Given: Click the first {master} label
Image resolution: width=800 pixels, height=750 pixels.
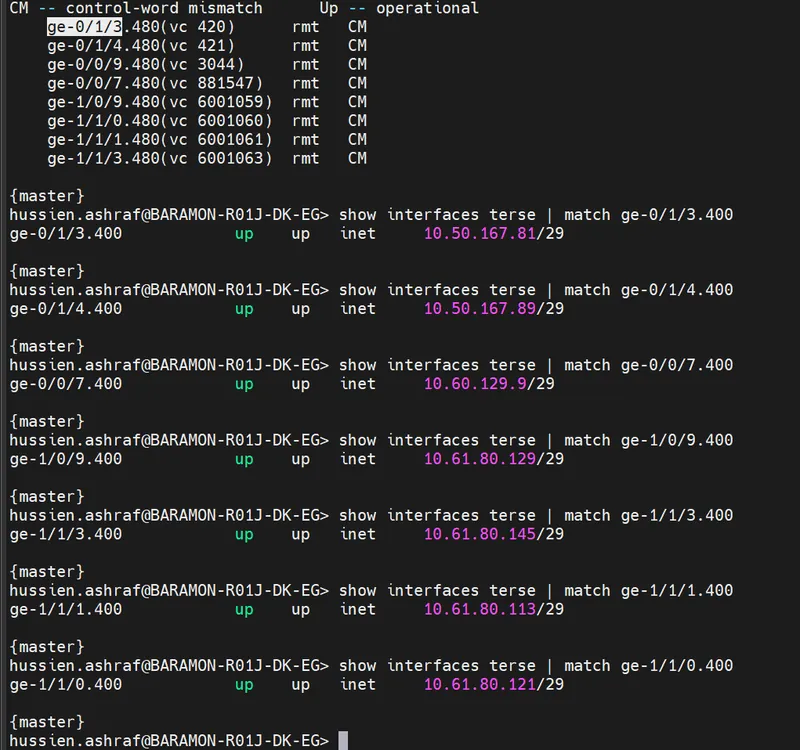Looking at the screenshot, I should (47, 196).
